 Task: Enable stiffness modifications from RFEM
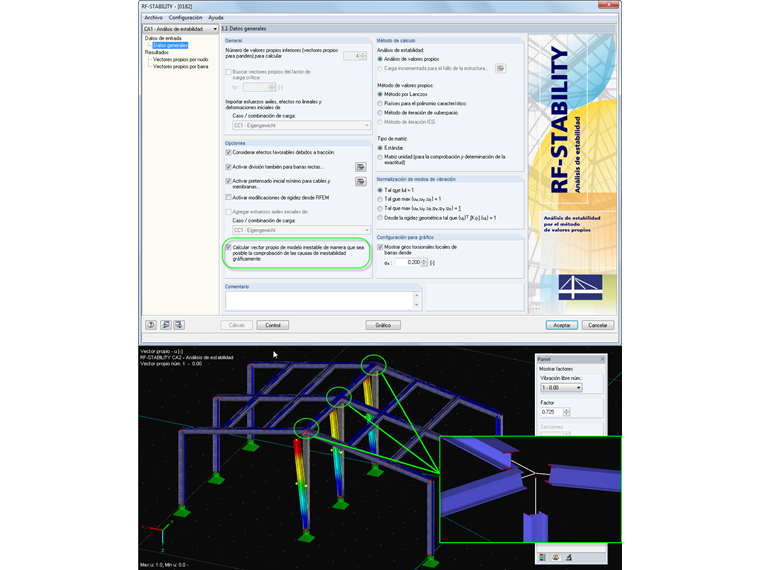pyautogui.click(x=228, y=198)
